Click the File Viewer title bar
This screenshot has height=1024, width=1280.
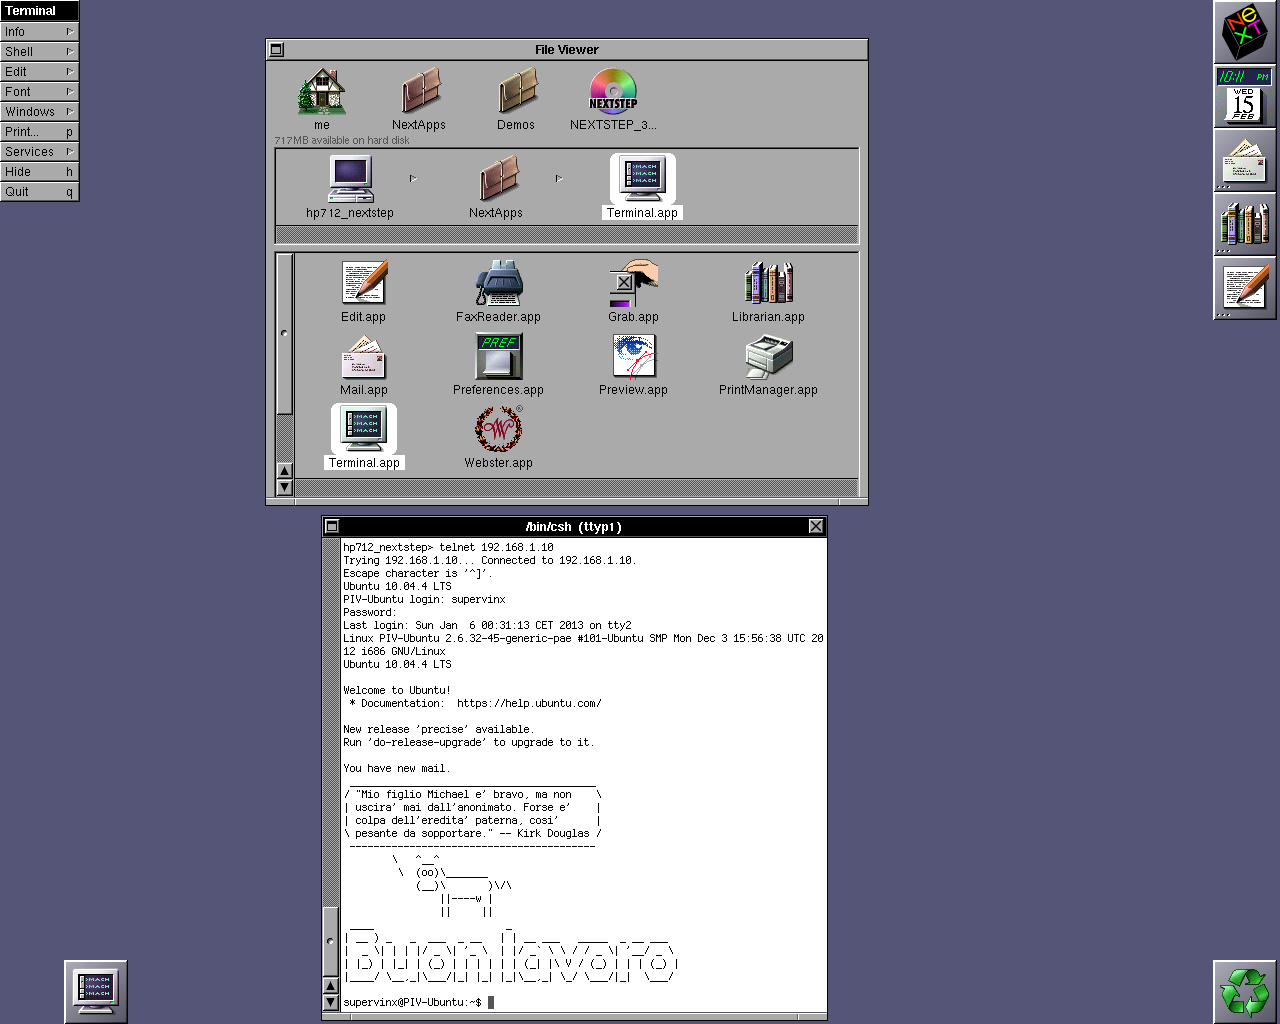coord(567,49)
